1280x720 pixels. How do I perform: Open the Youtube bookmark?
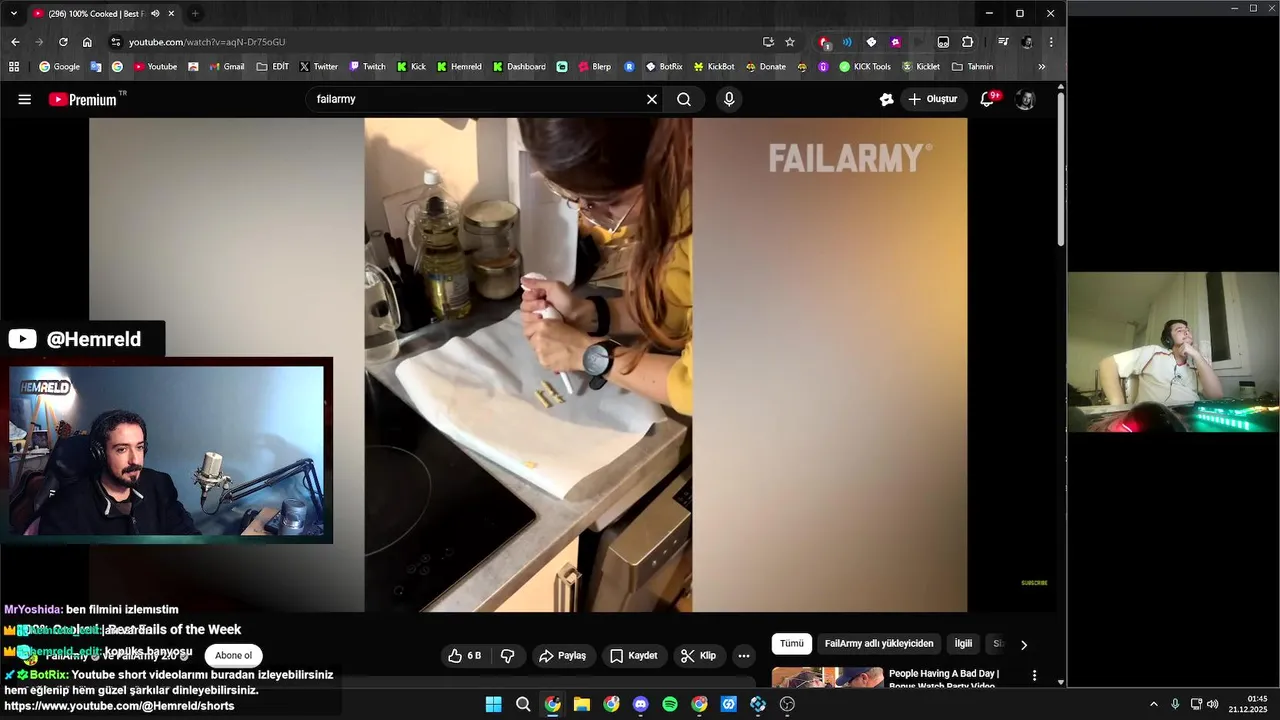coord(155,67)
